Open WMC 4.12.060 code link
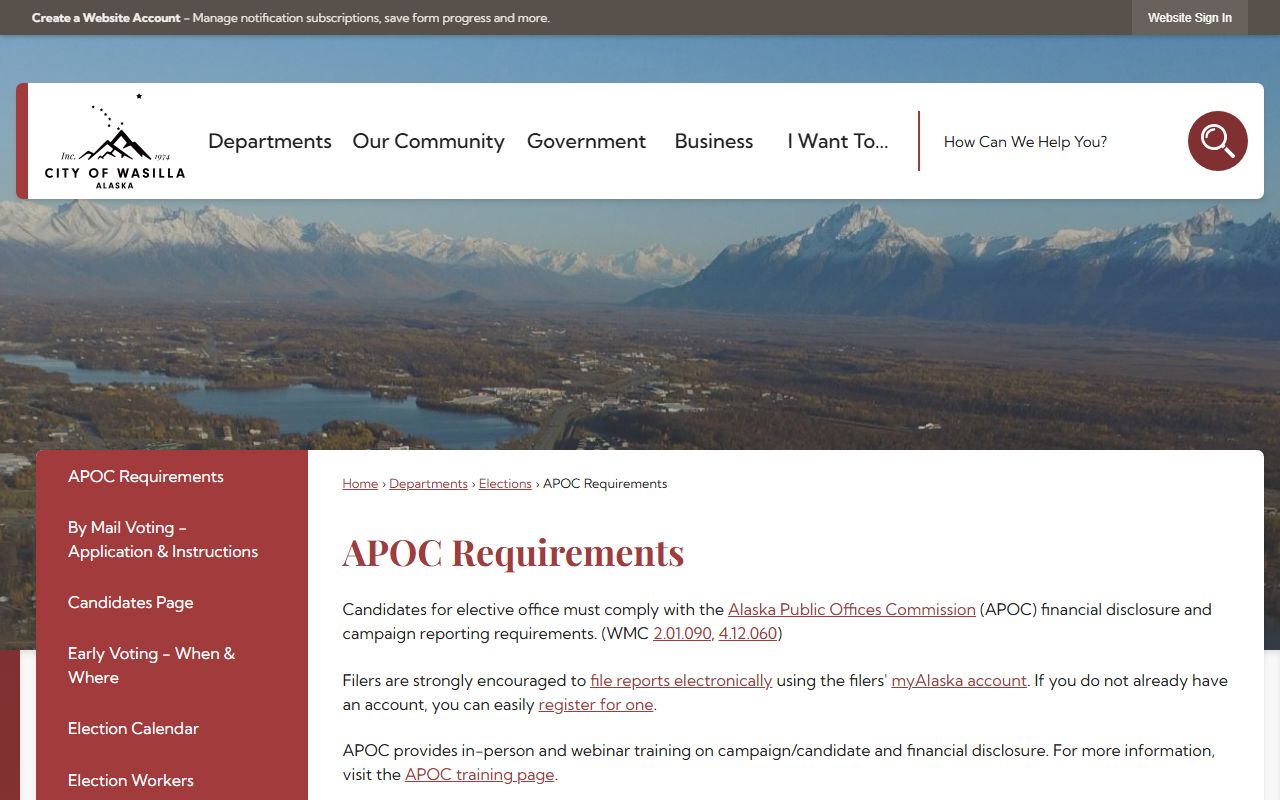Screen dimensions: 1280x800 coord(748,633)
